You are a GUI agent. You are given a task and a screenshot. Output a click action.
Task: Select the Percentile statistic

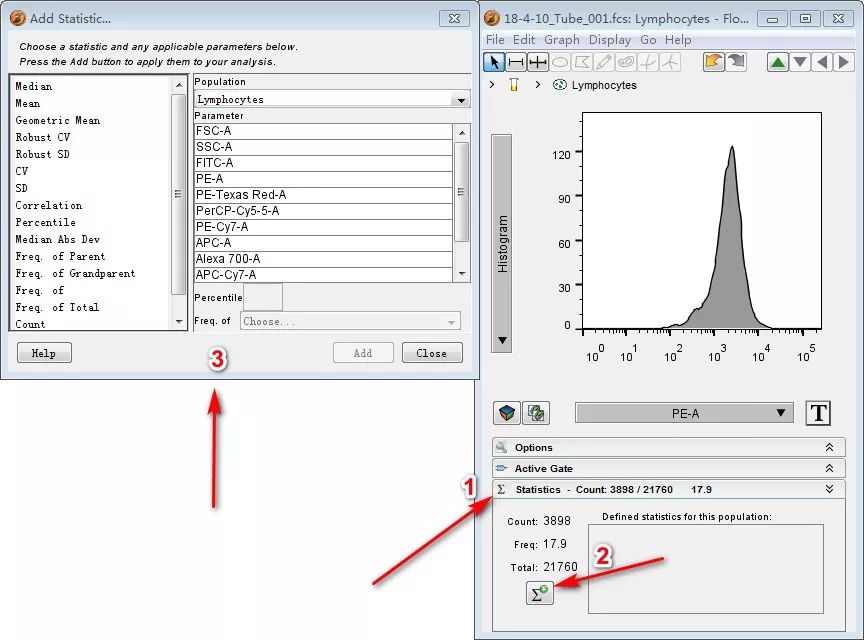(x=46, y=222)
